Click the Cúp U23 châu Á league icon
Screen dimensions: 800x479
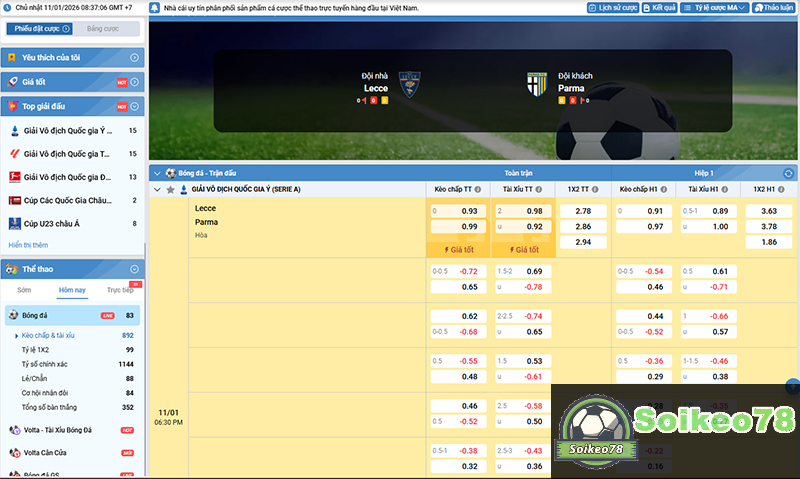pos(14,223)
